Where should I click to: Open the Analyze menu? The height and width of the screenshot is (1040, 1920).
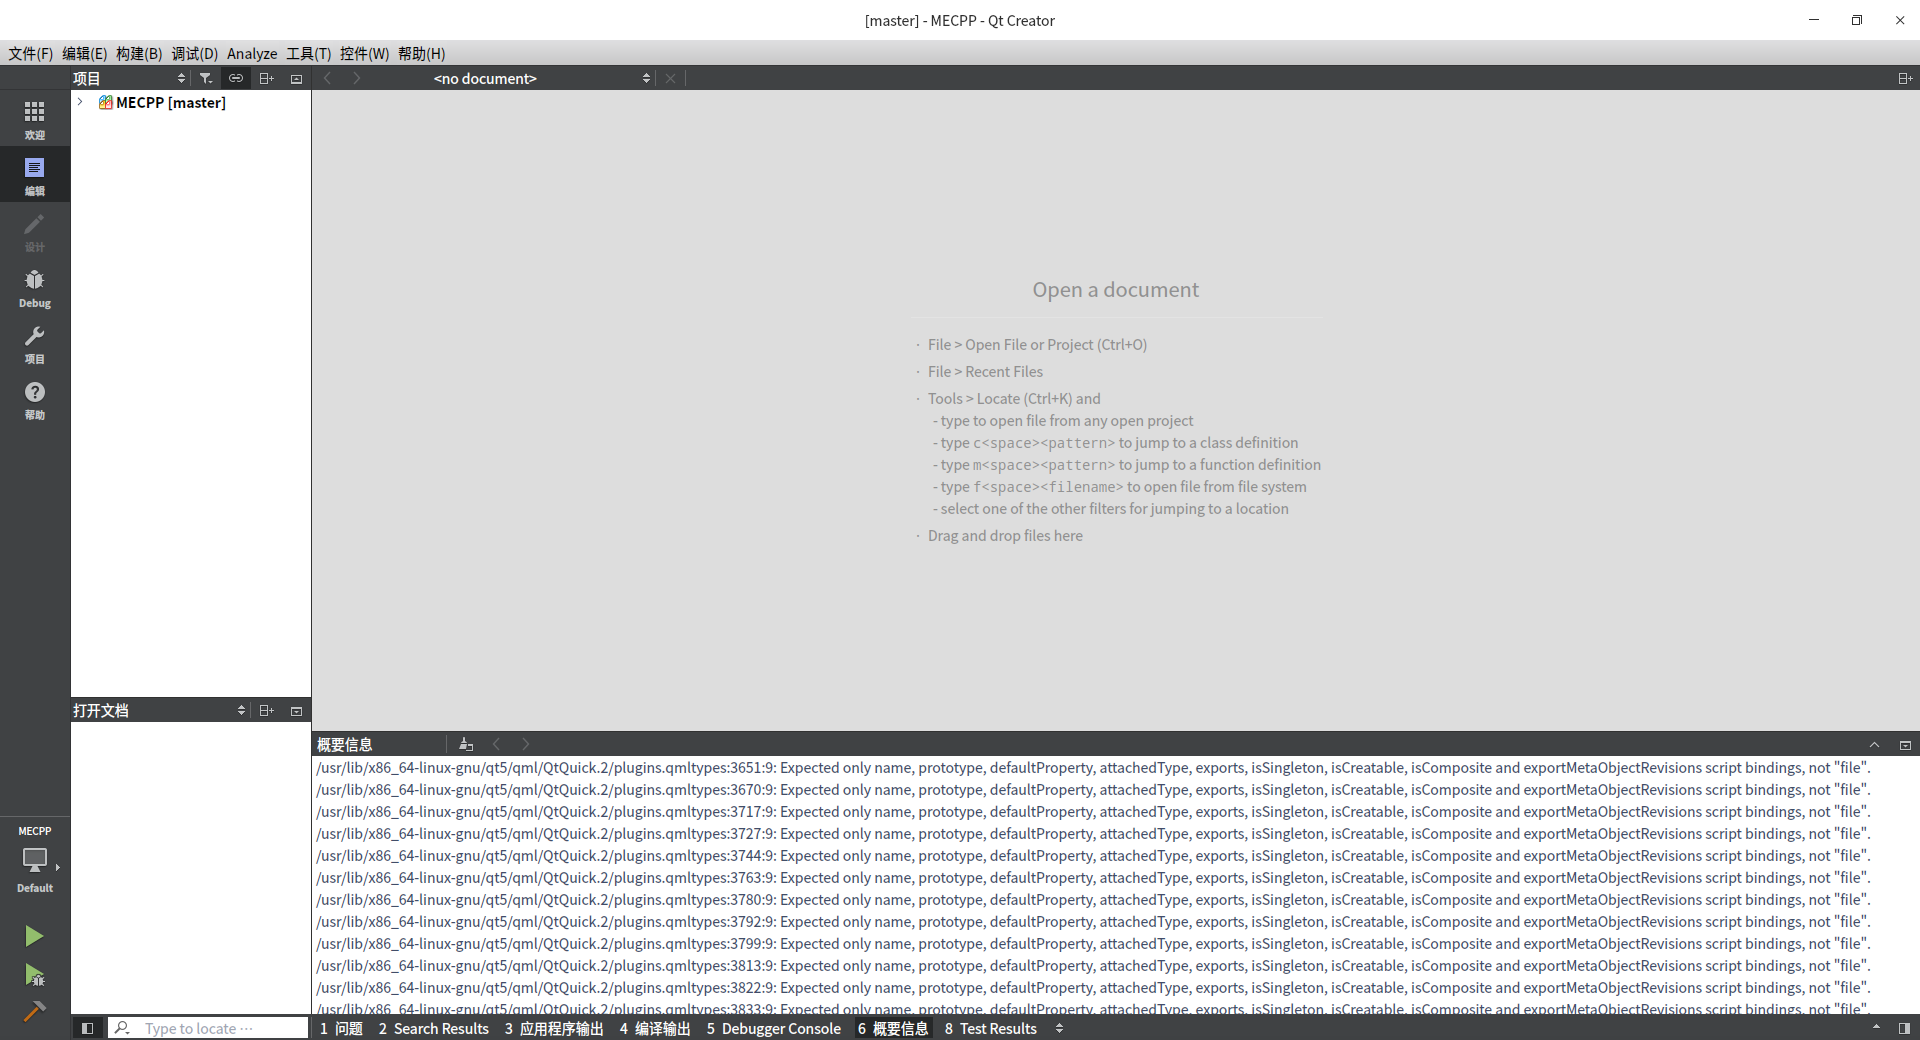252,53
